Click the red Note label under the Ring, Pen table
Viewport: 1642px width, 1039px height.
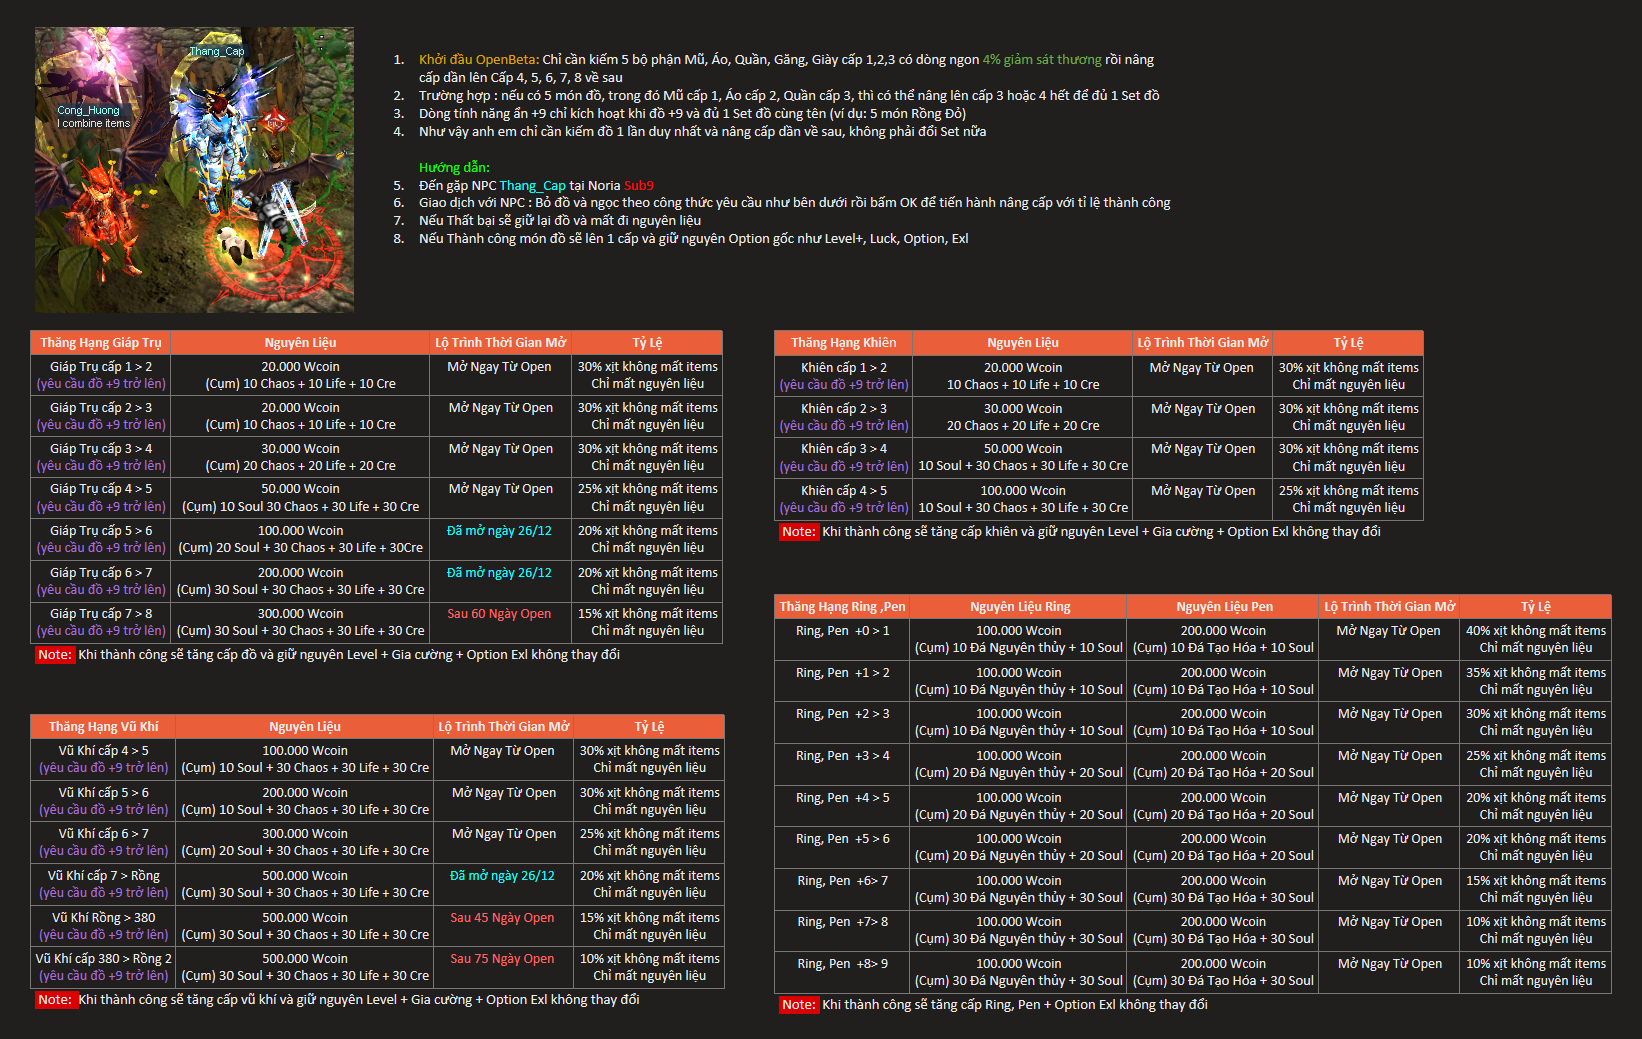(798, 1005)
